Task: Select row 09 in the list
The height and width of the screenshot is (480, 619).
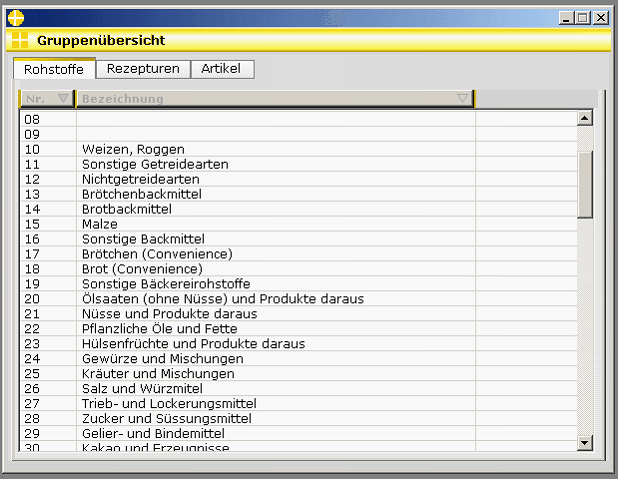Action: [299, 134]
